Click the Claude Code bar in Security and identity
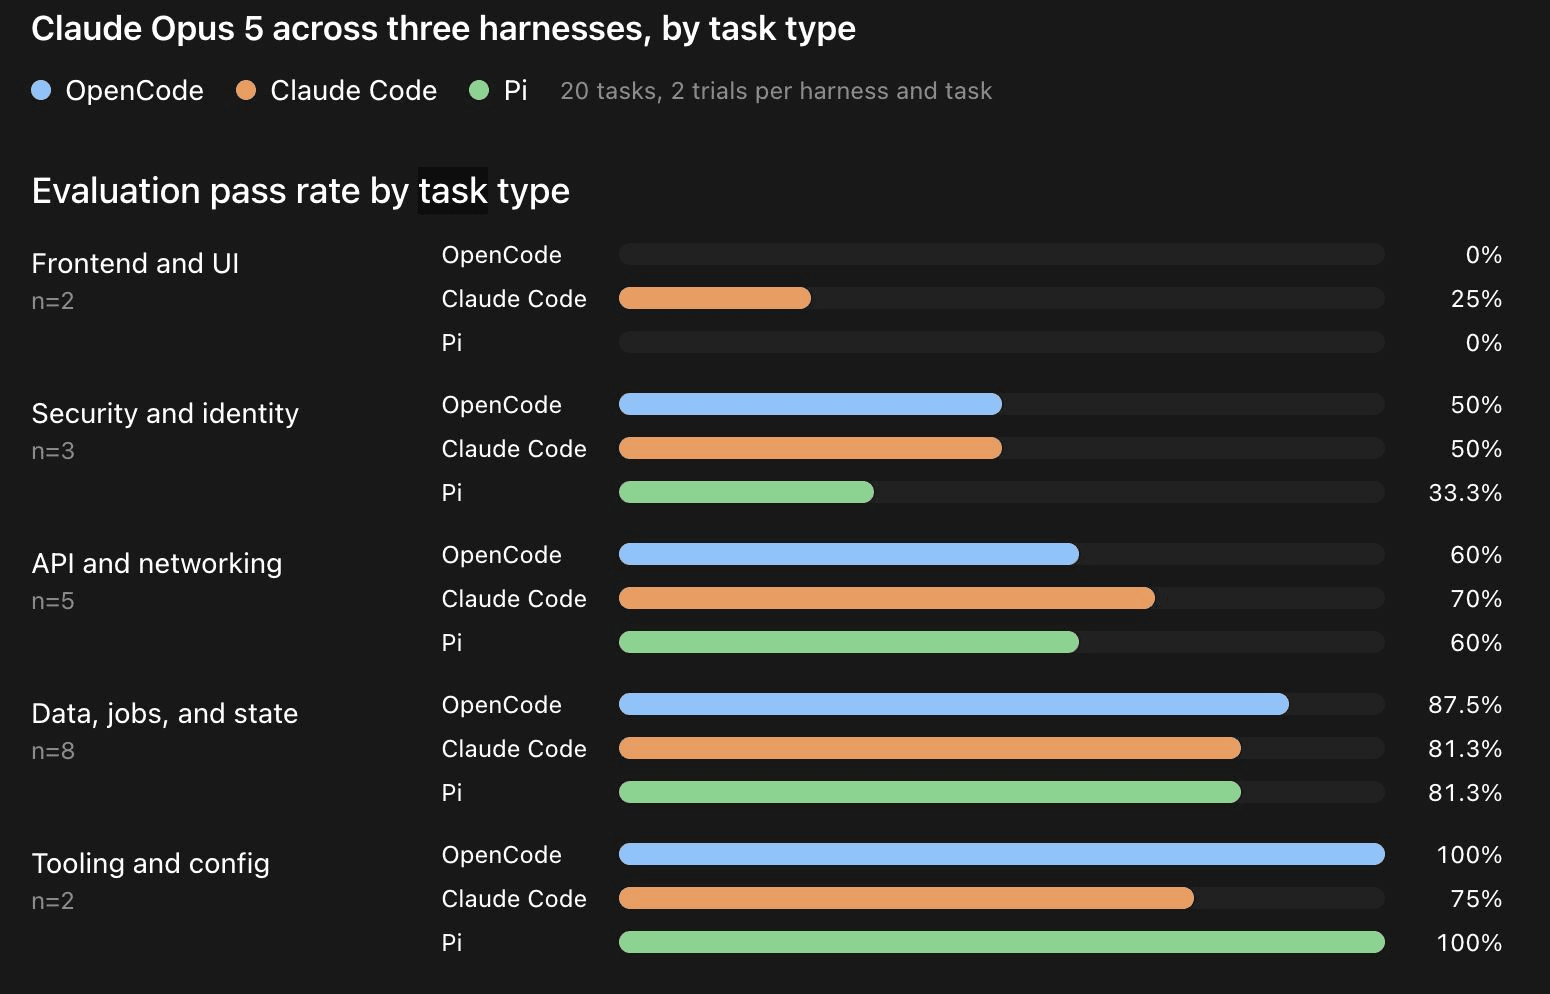1550x994 pixels. coord(810,448)
